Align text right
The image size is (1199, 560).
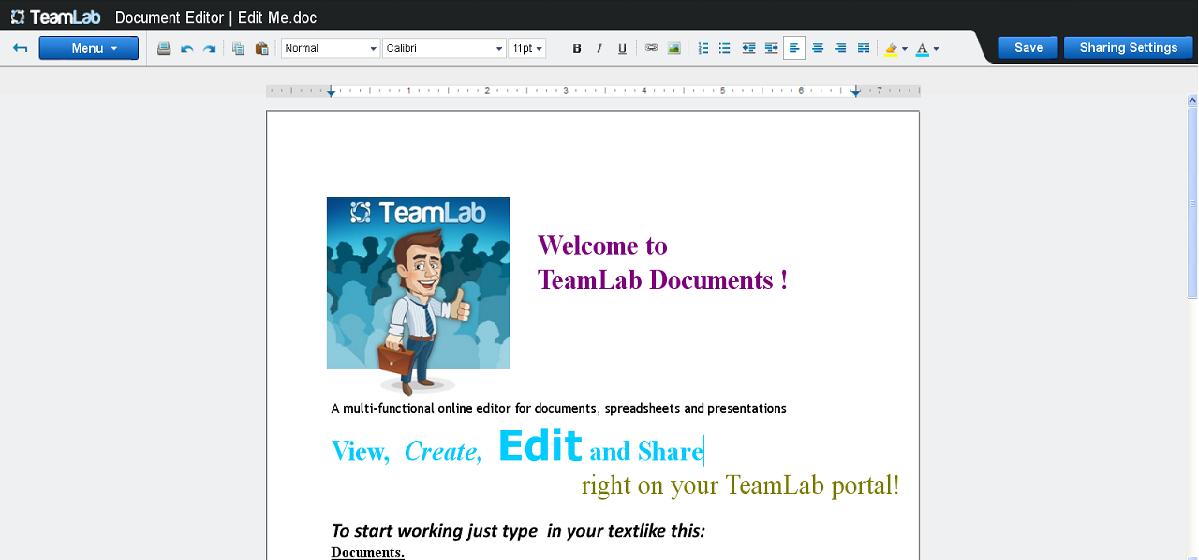[x=840, y=48]
